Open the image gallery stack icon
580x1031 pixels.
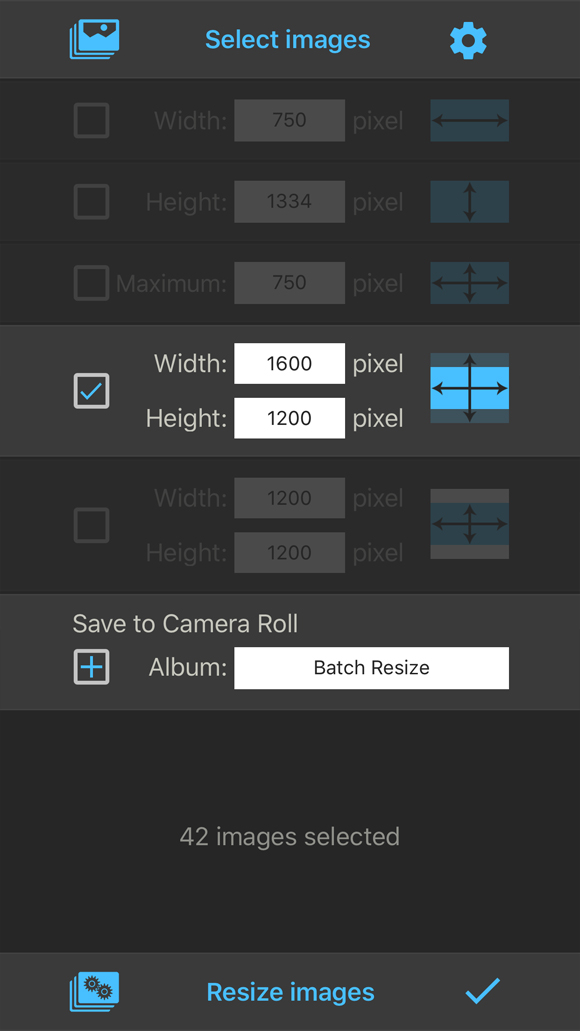click(x=94, y=39)
